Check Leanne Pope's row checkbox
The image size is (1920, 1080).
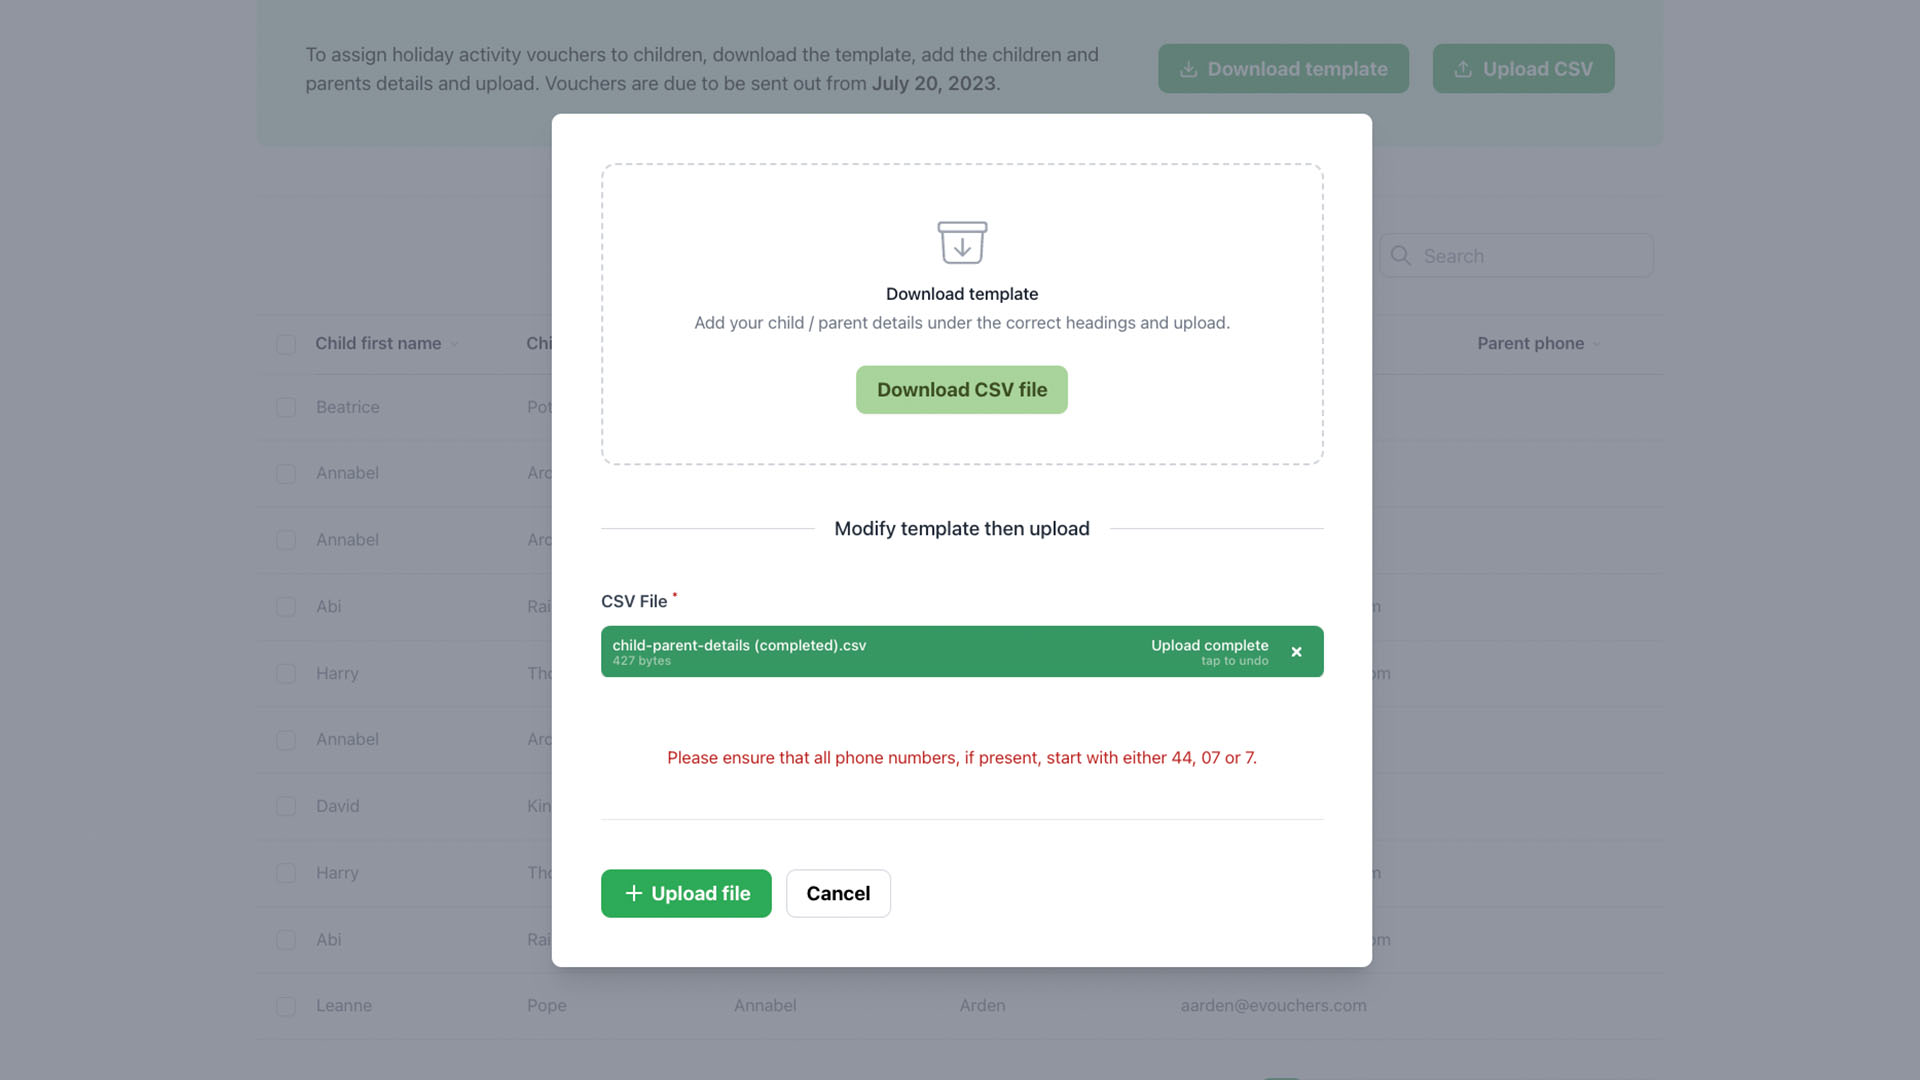[285, 1006]
